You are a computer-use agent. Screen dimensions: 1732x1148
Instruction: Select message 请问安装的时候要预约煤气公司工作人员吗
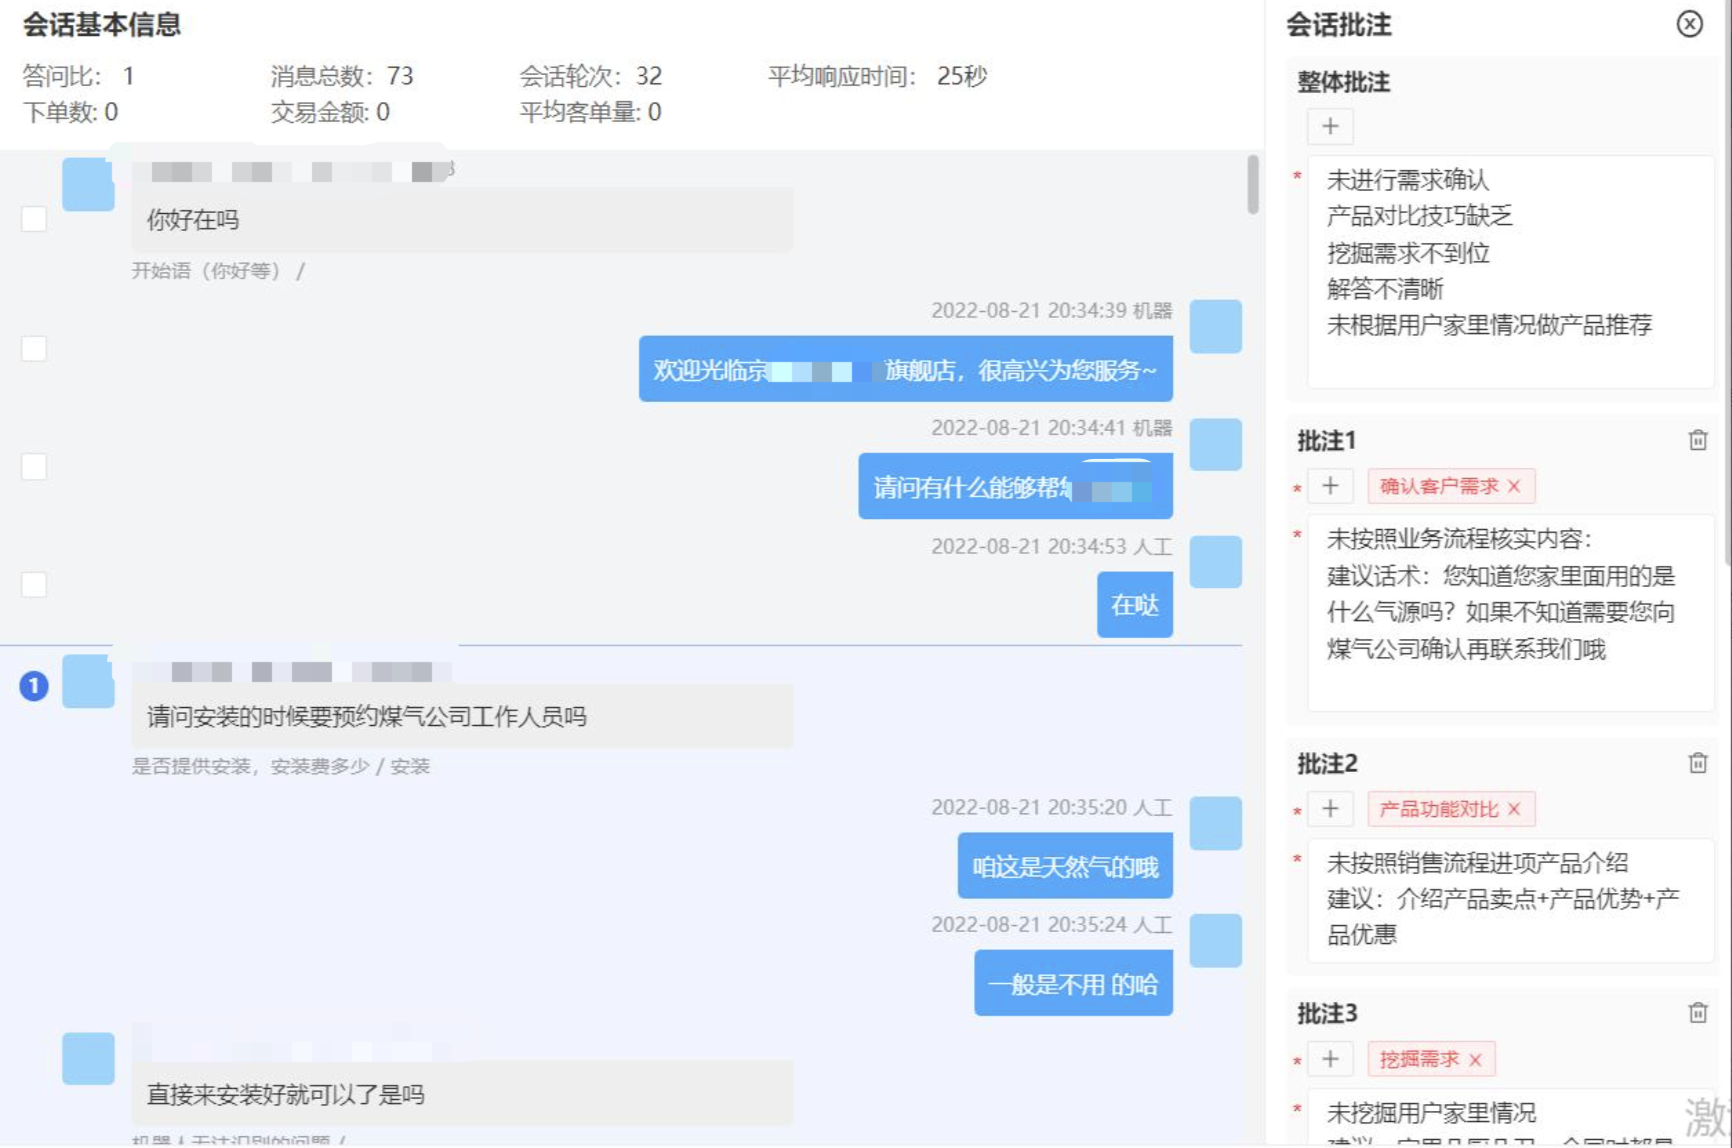coord(462,716)
